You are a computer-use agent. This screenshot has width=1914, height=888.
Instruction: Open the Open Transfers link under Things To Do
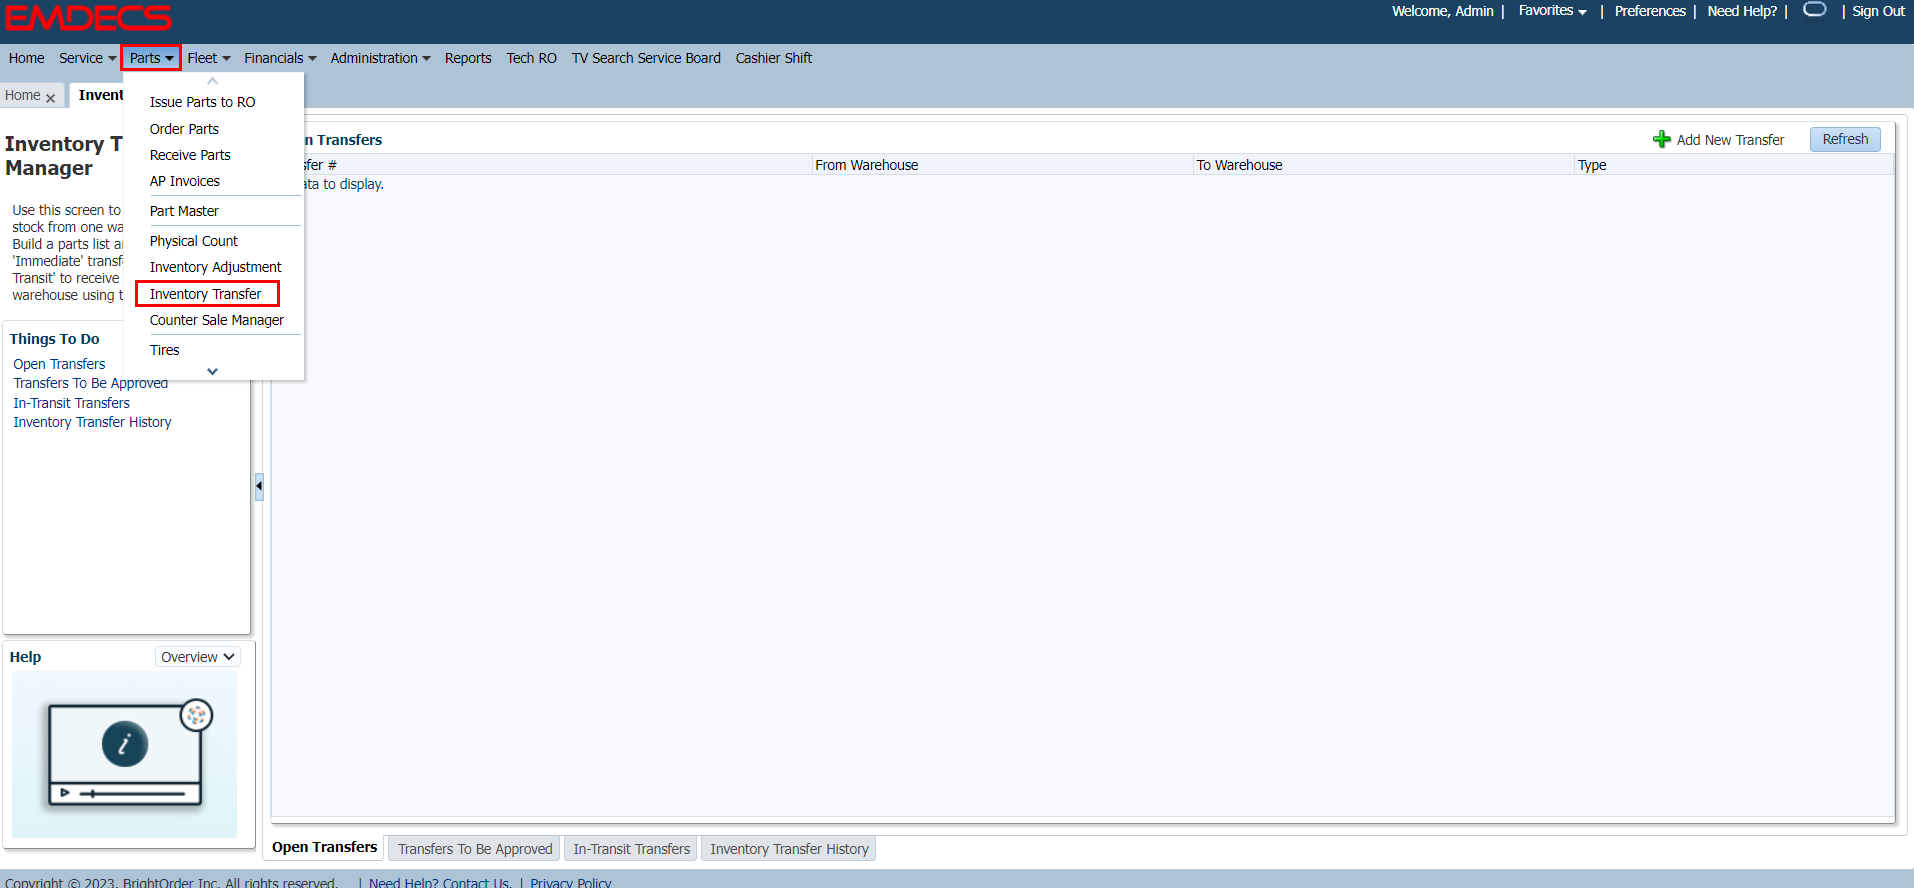[x=59, y=364]
